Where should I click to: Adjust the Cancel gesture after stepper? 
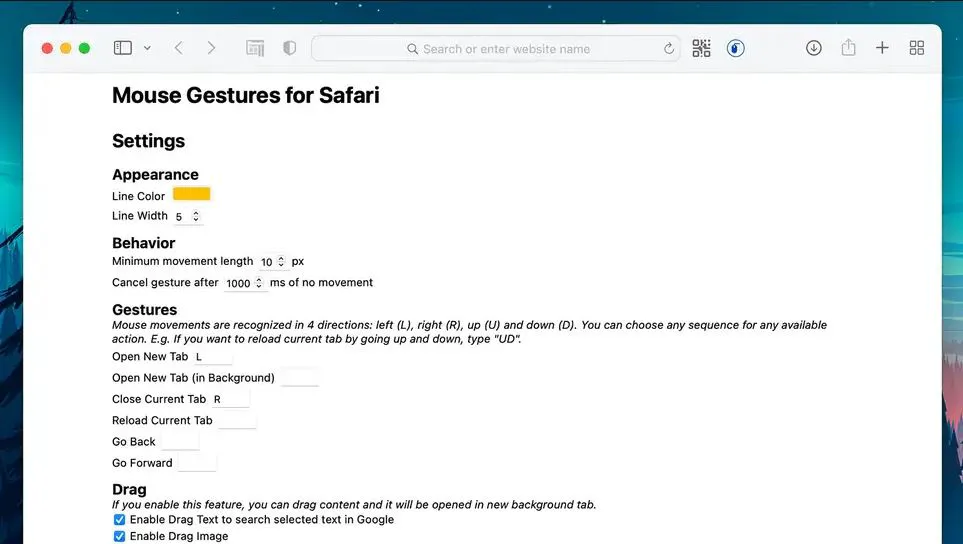[260, 283]
